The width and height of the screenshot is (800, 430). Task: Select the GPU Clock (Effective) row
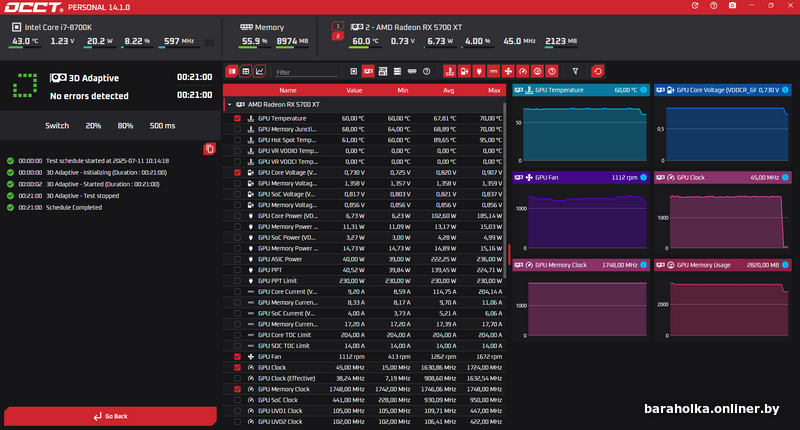[364, 378]
